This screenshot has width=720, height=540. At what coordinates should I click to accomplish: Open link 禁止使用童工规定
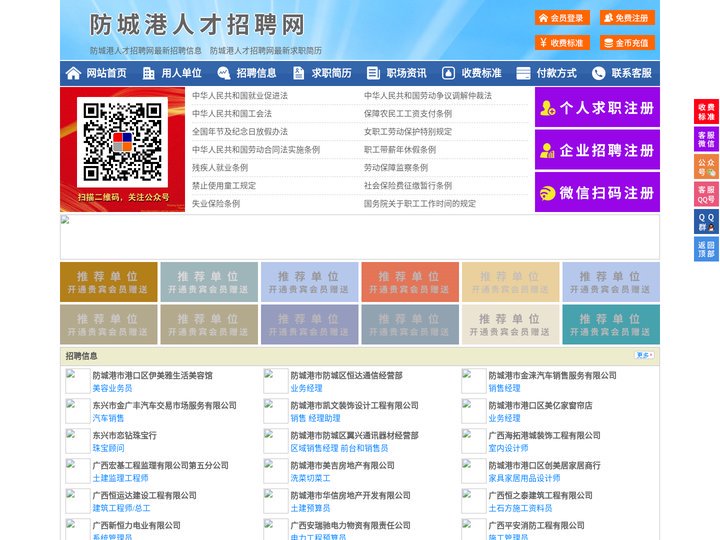224,186
